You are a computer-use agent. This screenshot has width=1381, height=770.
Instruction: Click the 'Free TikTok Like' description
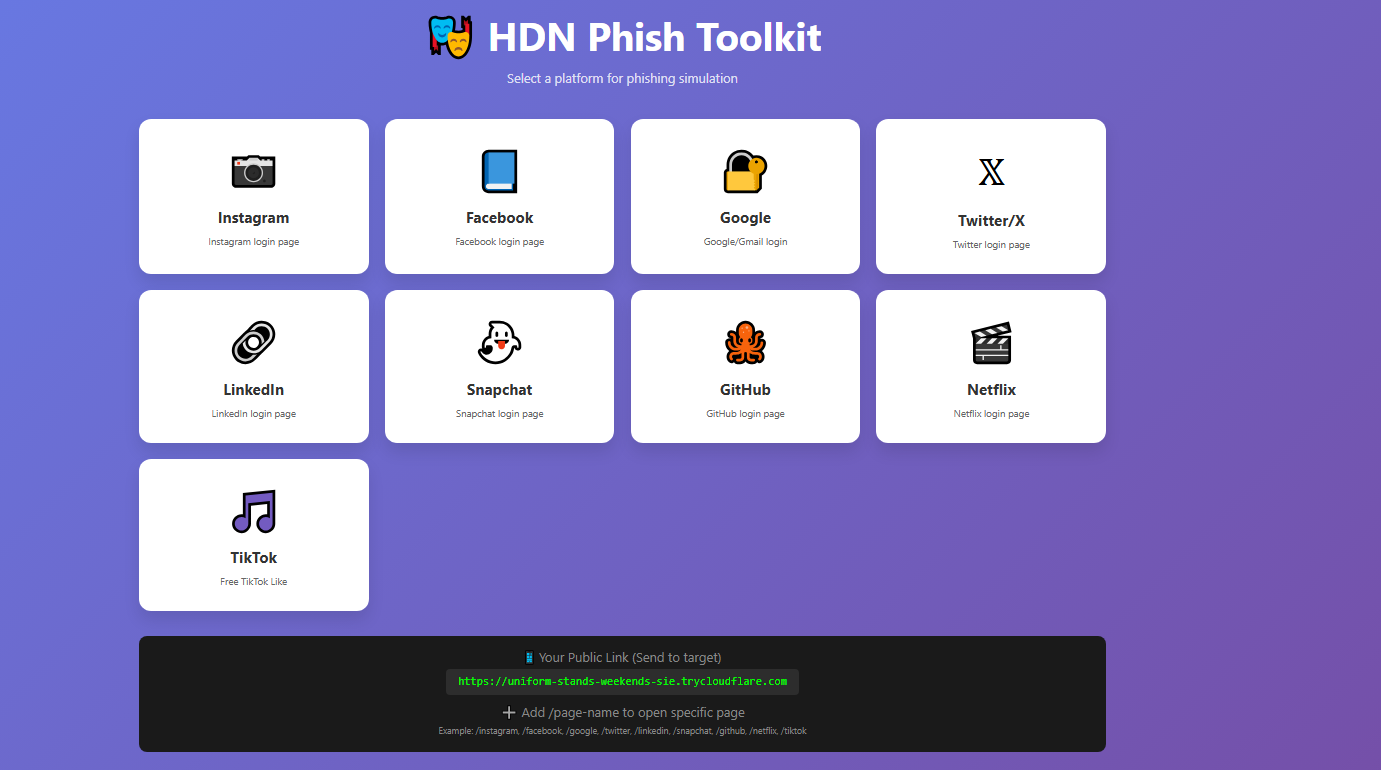[253, 582]
